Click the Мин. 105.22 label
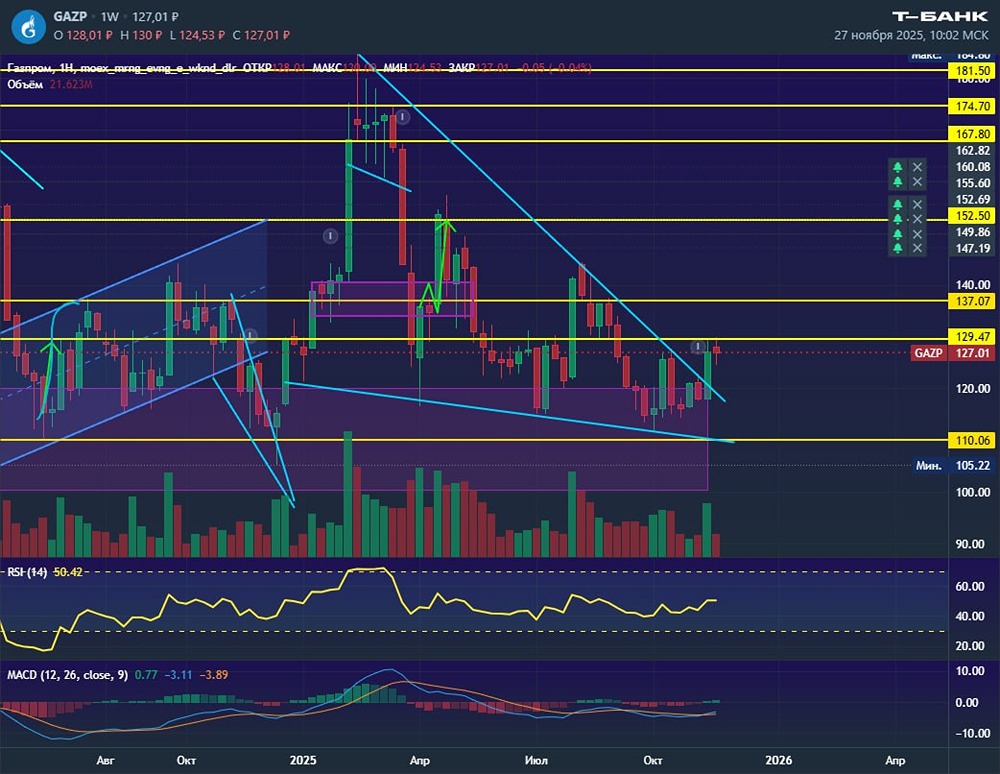The image size is (1000, 774). [952, 465]
